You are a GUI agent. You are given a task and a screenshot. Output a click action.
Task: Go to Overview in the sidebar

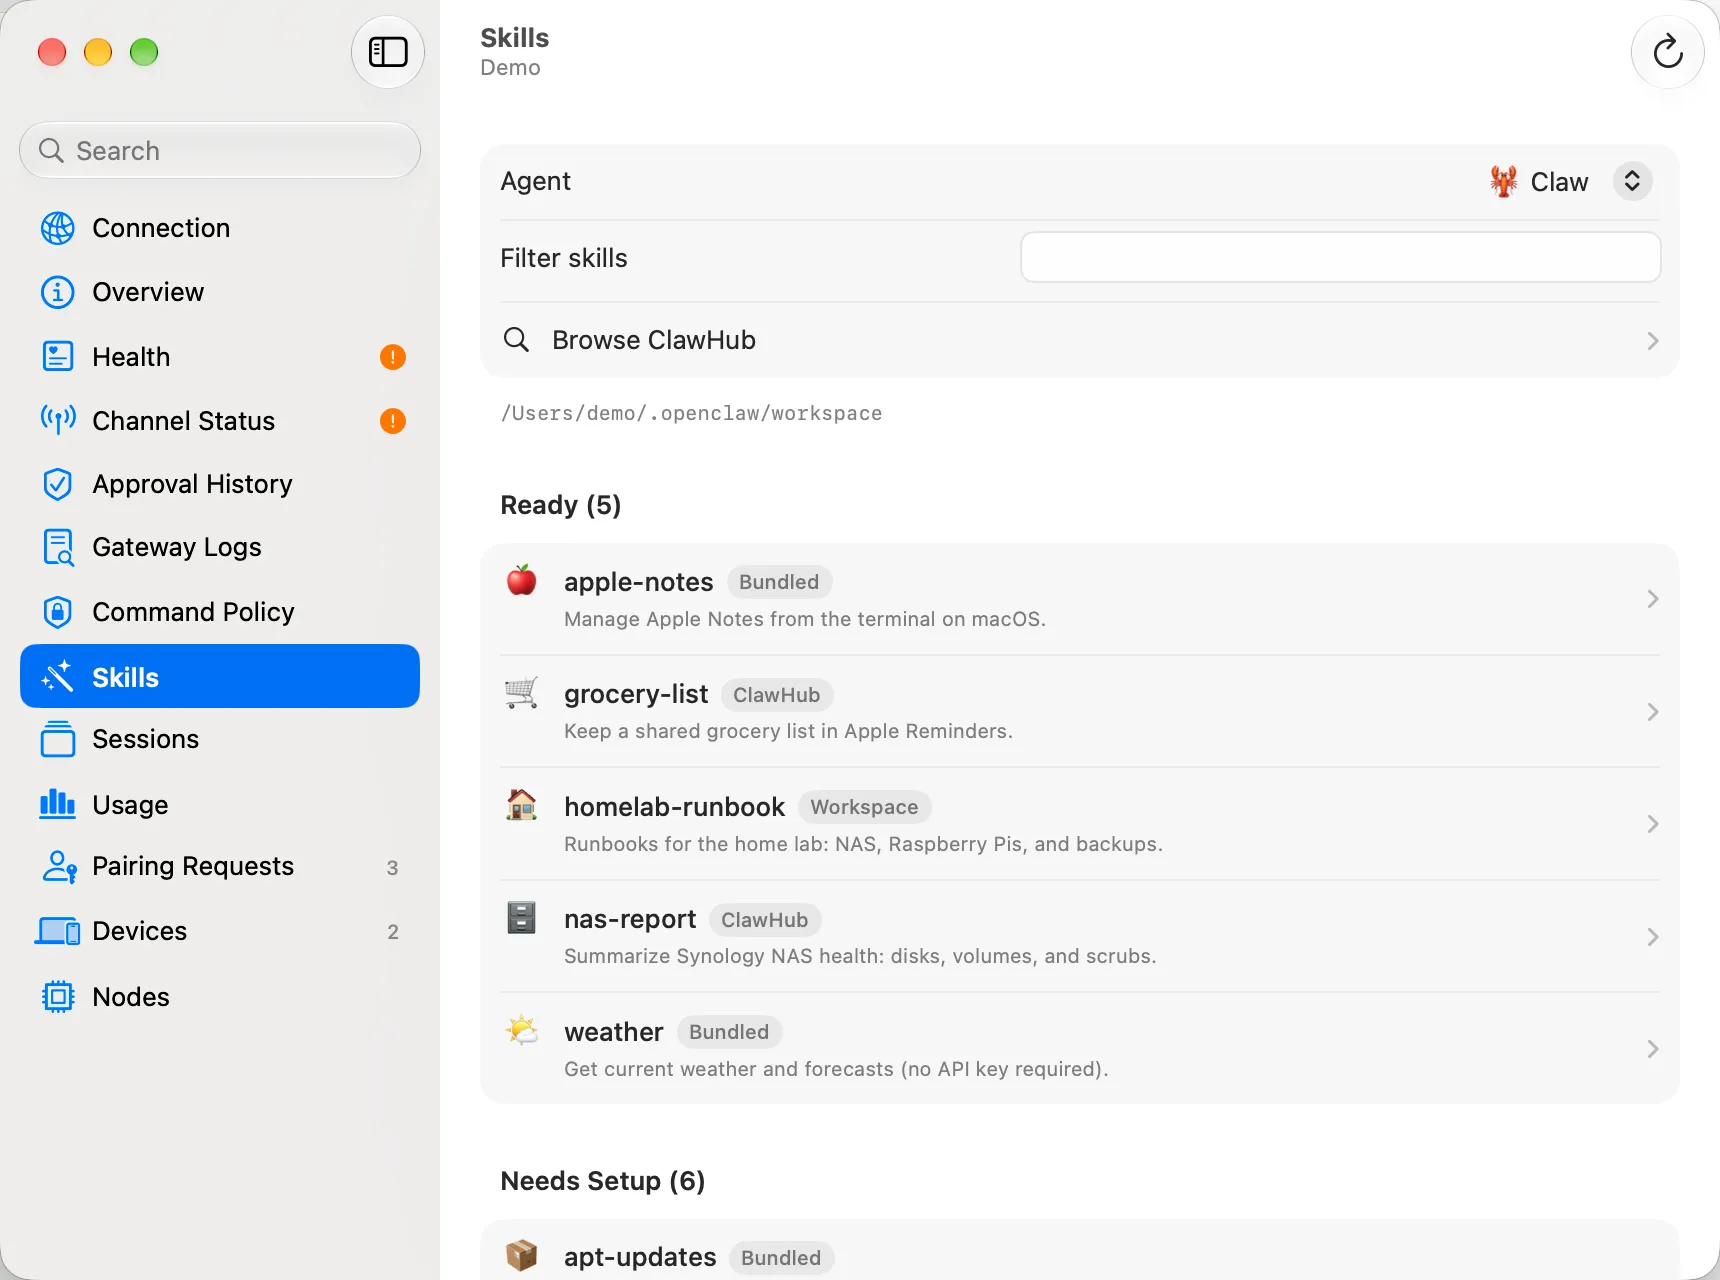click(x=220, y=292)
